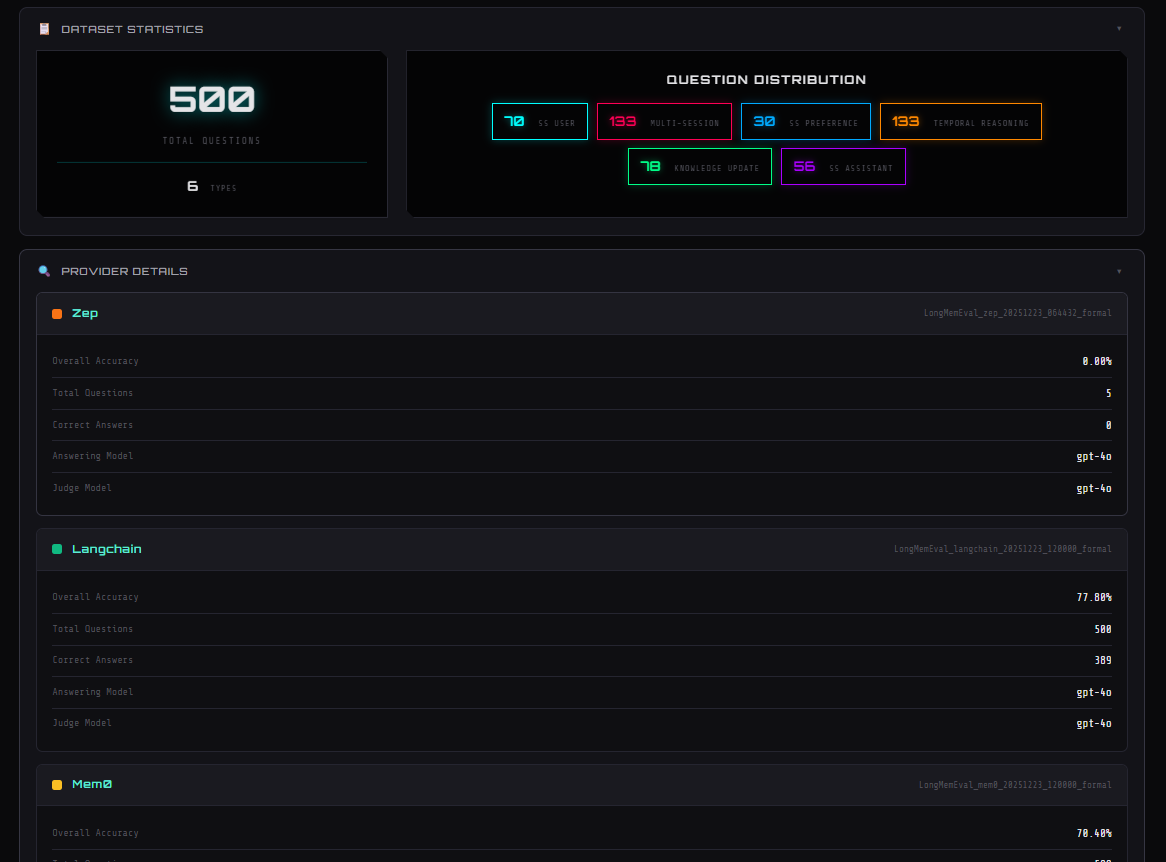Click the yellow Mem0 color swatch
This screenshot has height=862, width=1166.
[x=57, y=785]
